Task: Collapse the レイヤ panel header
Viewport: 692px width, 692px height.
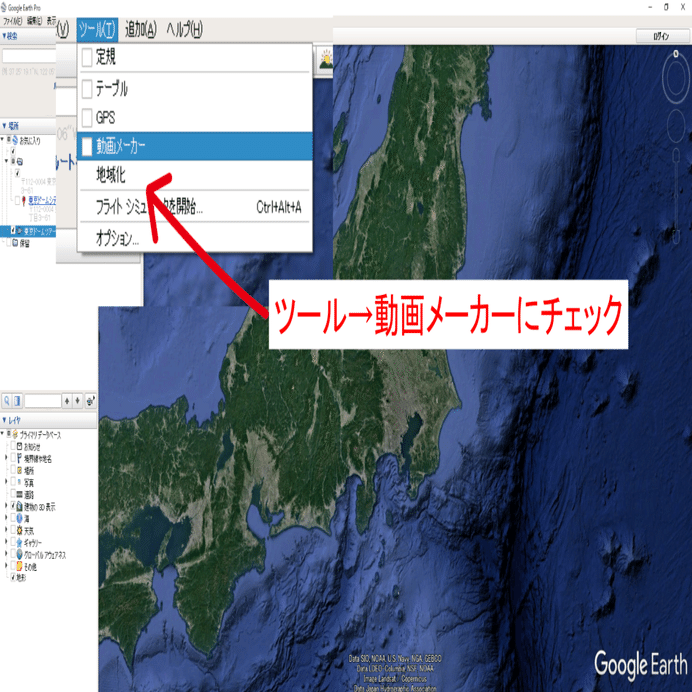Action: point(49,420)
